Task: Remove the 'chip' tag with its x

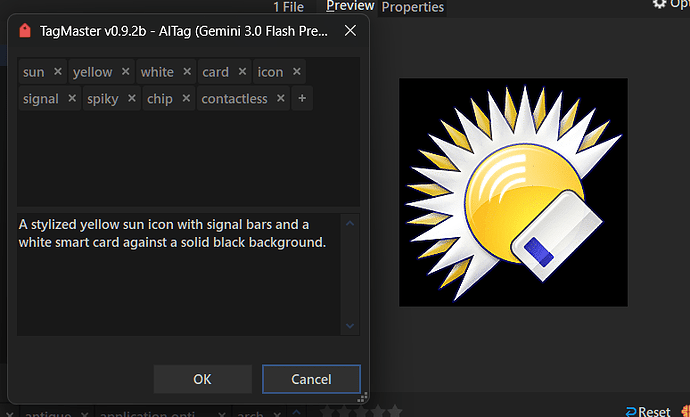Action: [186, 99]
